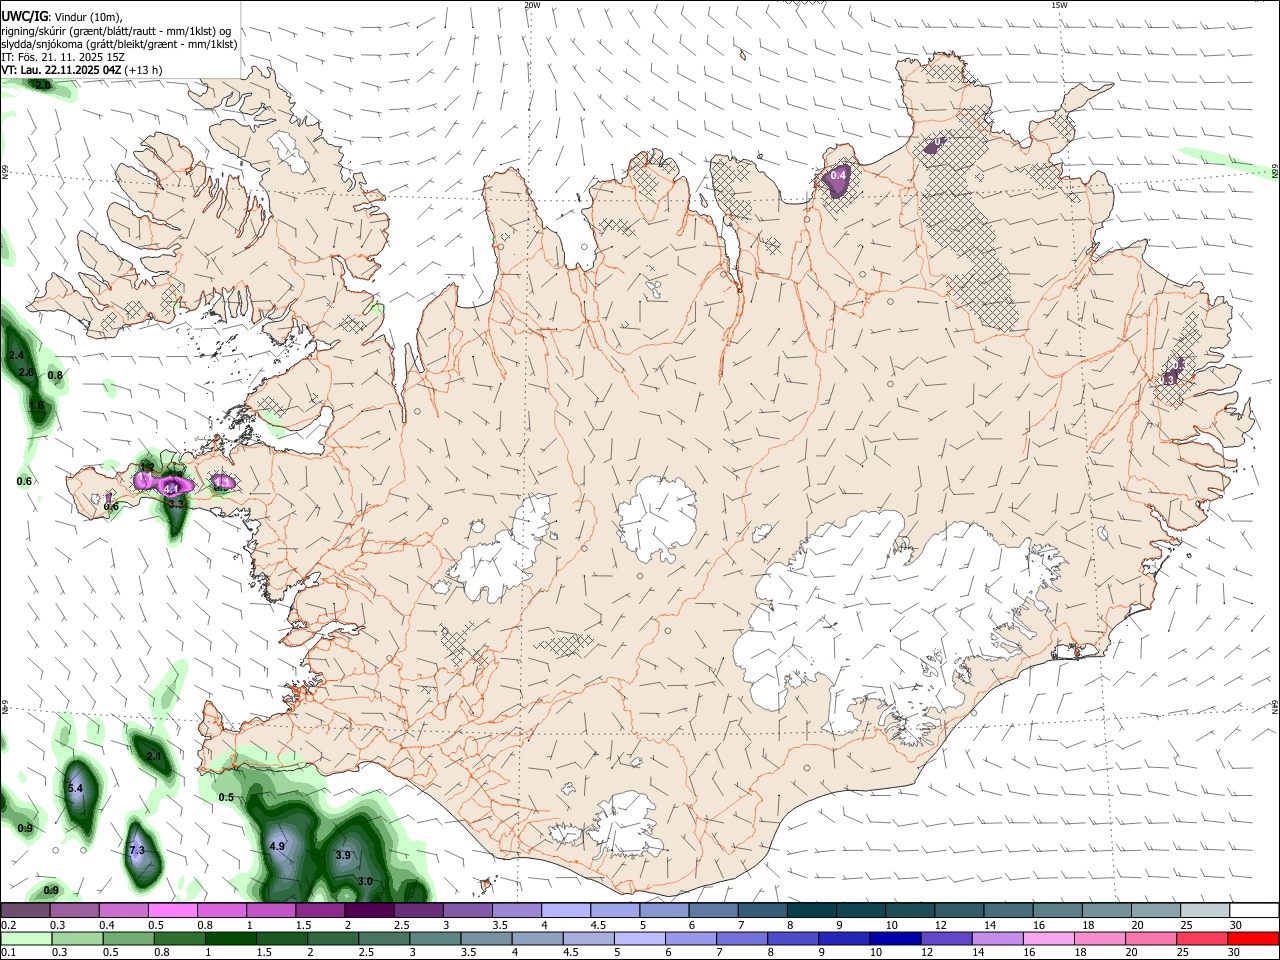Pick the 0.1 pale green swatch in the rain scale
Screen dimensions: 1280x960
pos(26,938)
